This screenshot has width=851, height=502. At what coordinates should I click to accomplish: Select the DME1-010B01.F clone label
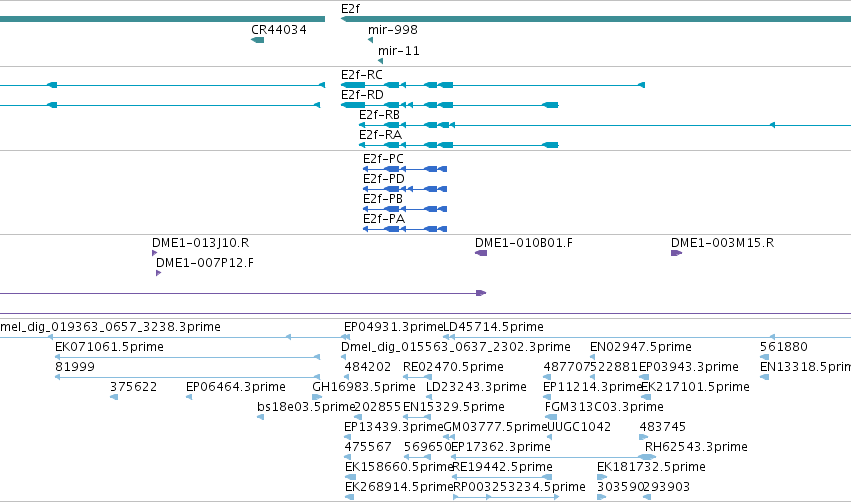[524, 243]
